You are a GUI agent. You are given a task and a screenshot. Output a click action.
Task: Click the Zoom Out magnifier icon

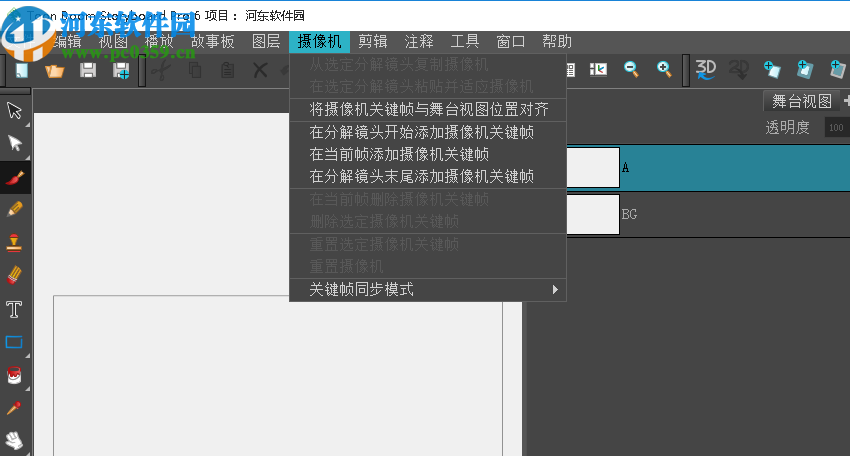pos(631,69)
